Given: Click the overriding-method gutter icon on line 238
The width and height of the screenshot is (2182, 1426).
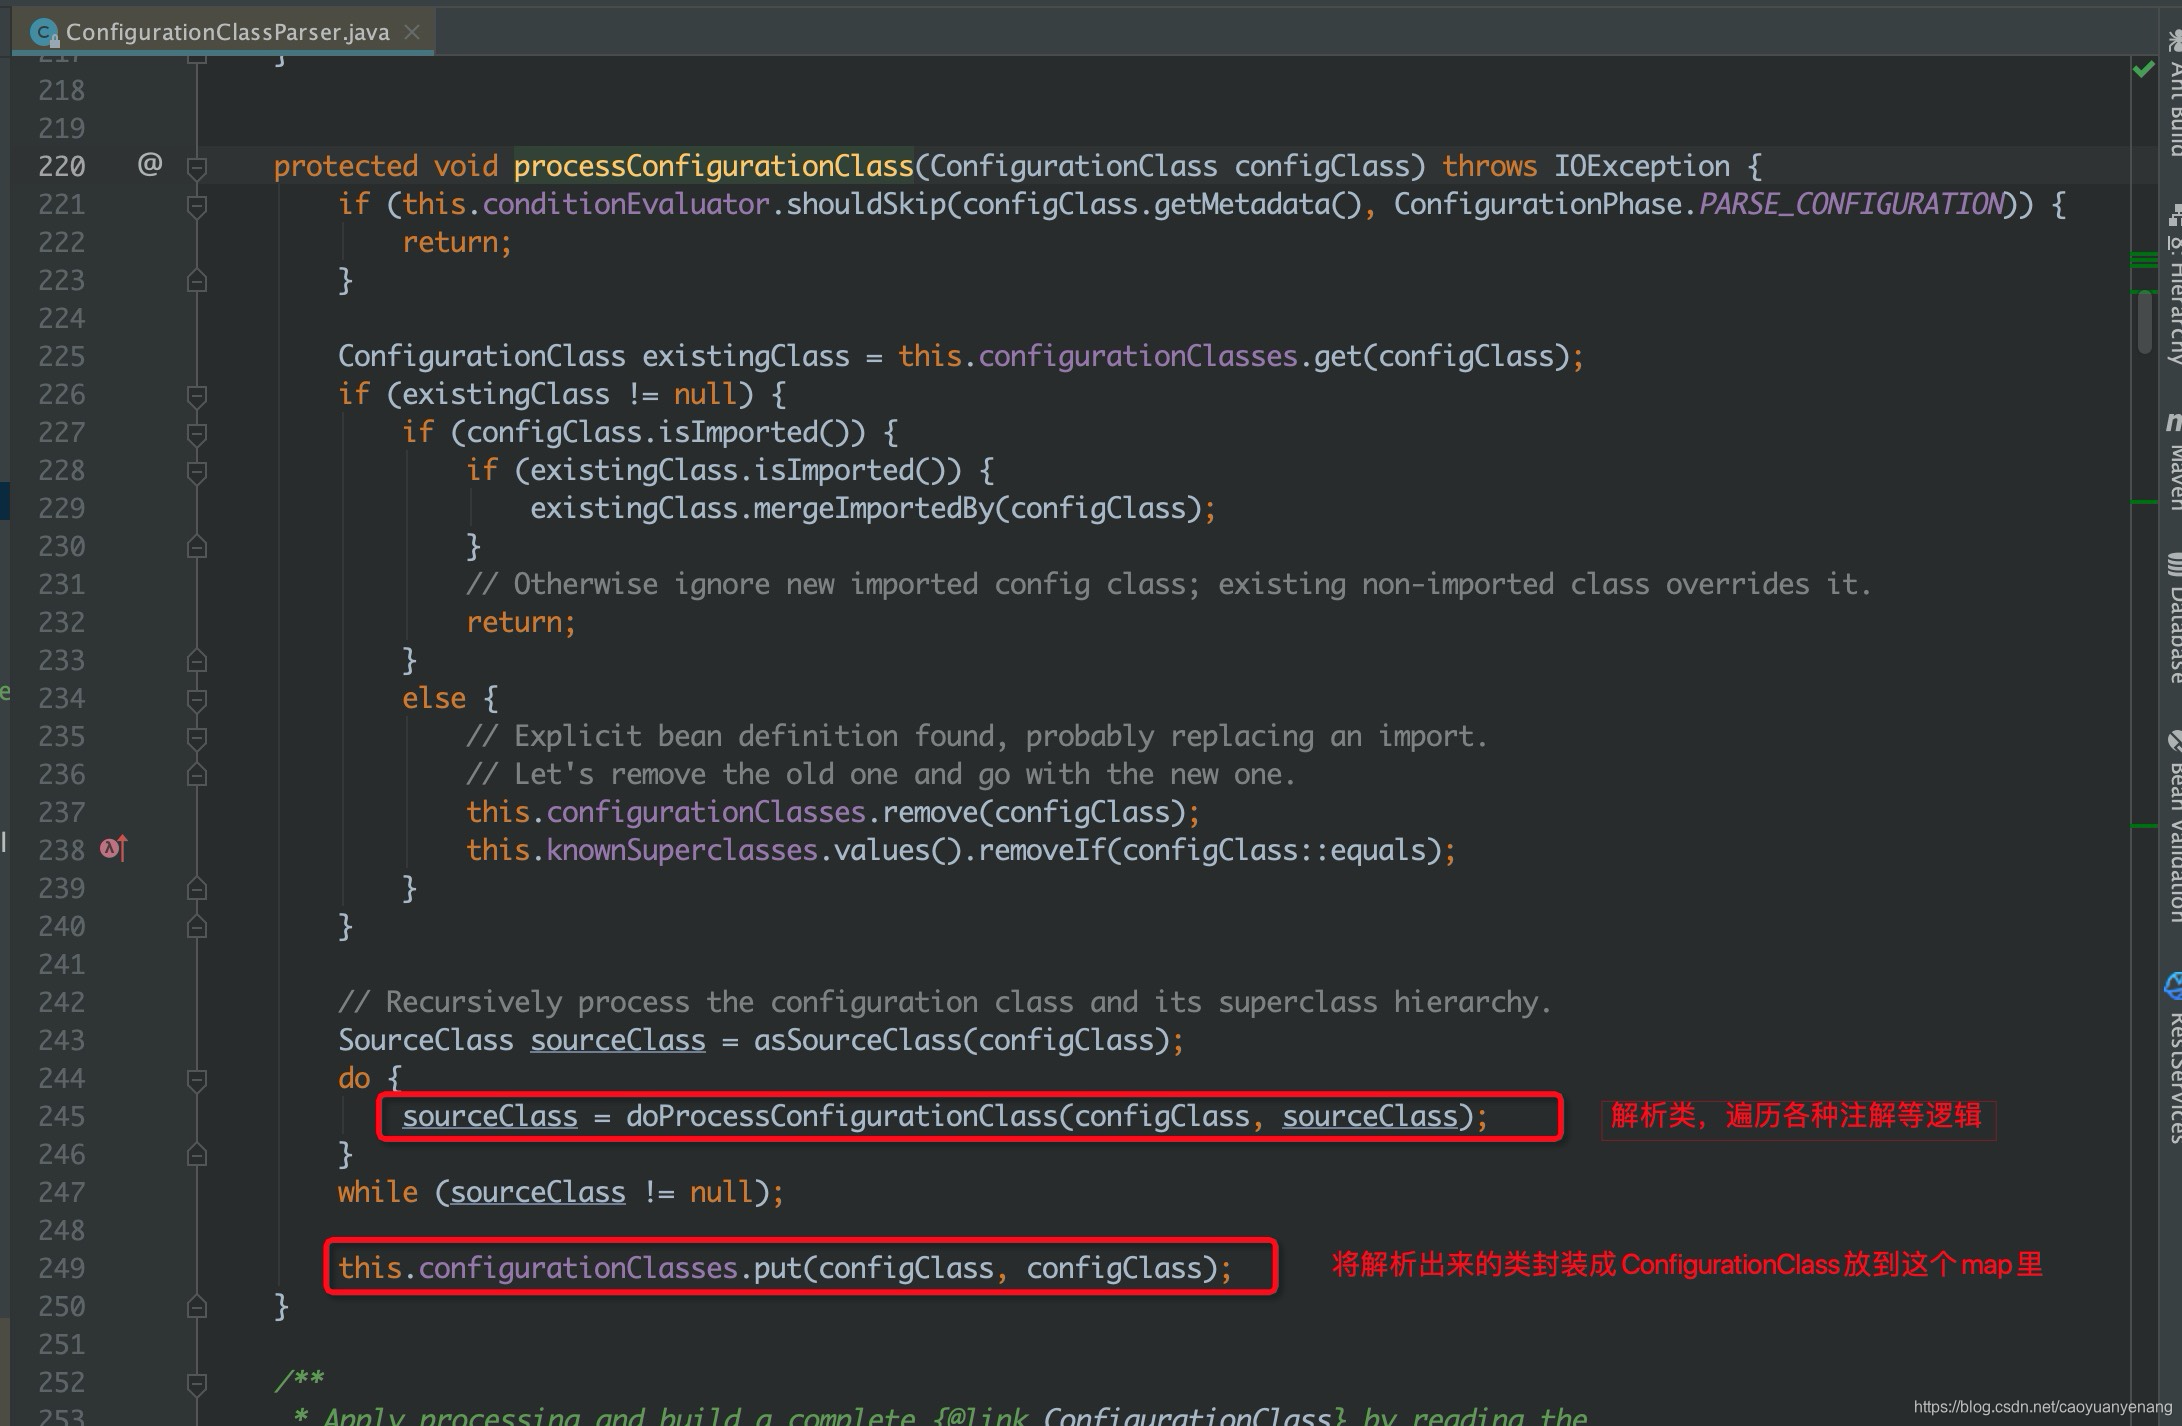Looking at the screenshot, I should tap(114, 849).
